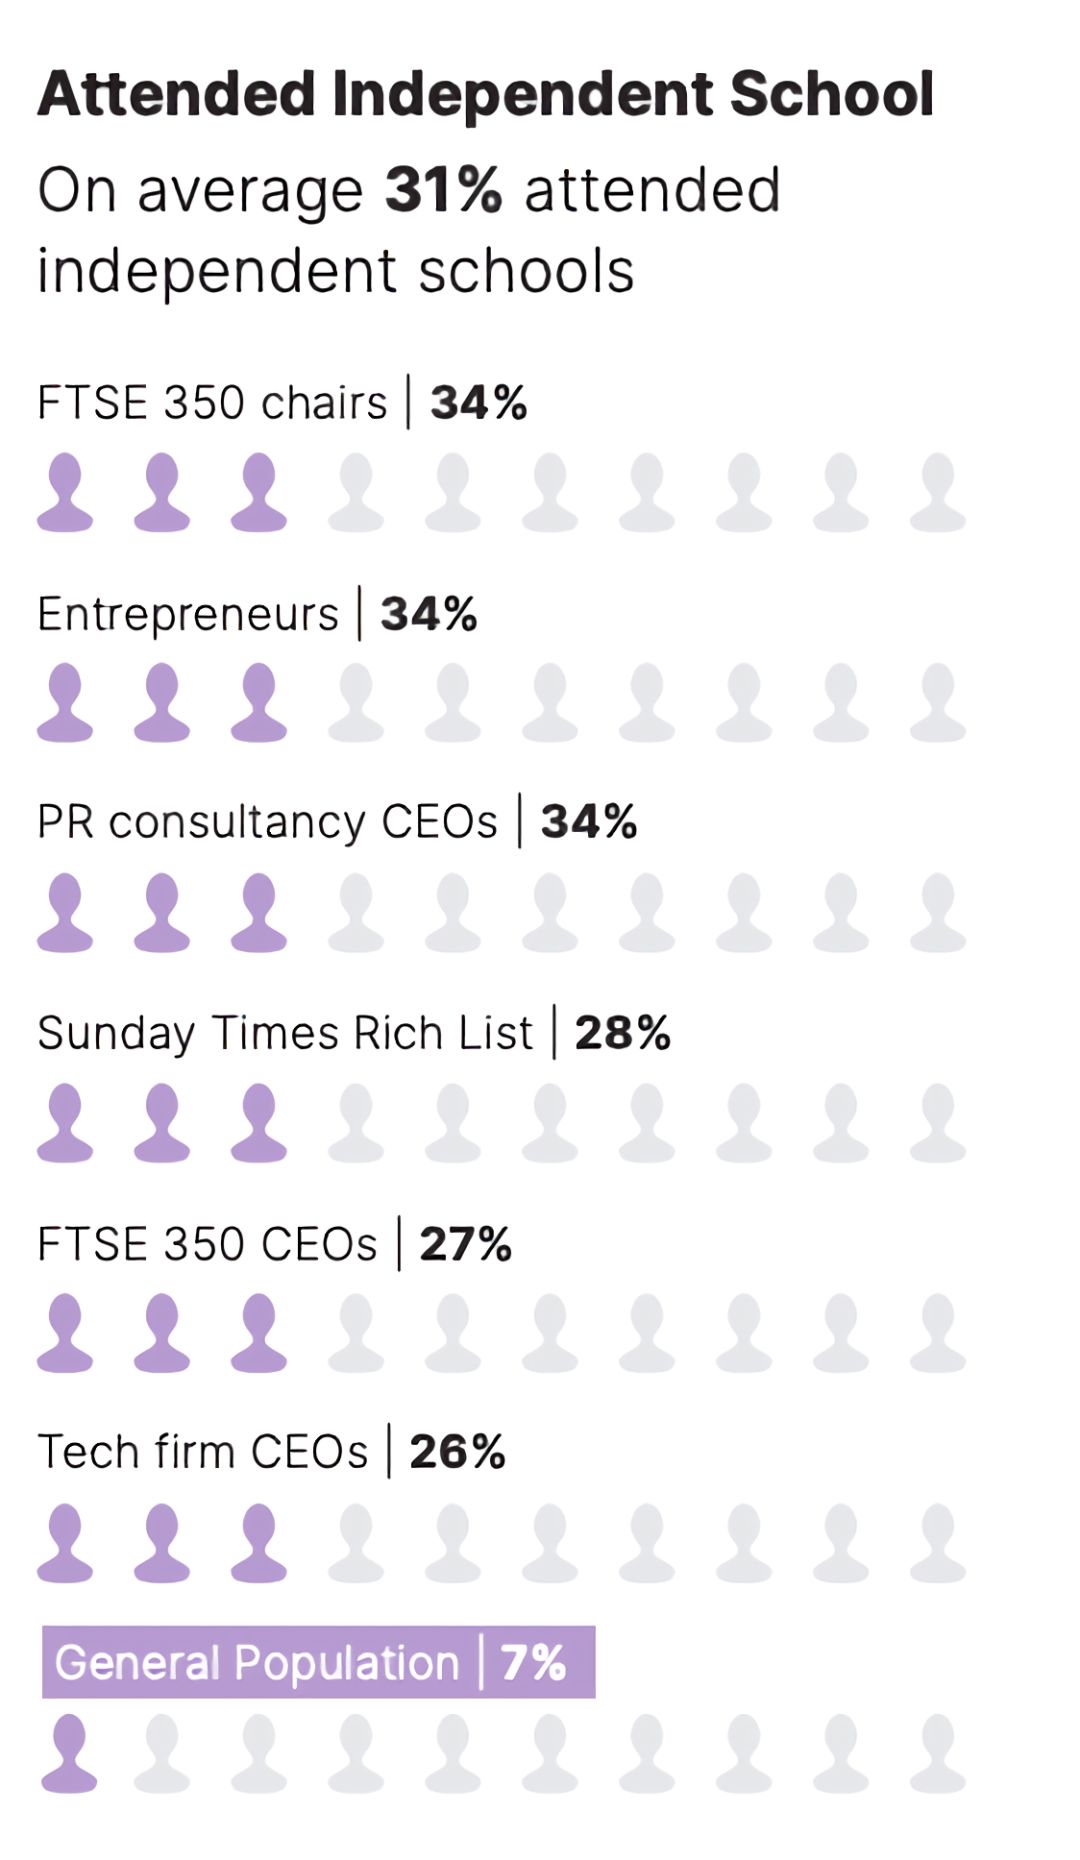Click last grey person icon under FTSE 350 chairs
Screen dimensions: 1080x1860
(937, 491)
